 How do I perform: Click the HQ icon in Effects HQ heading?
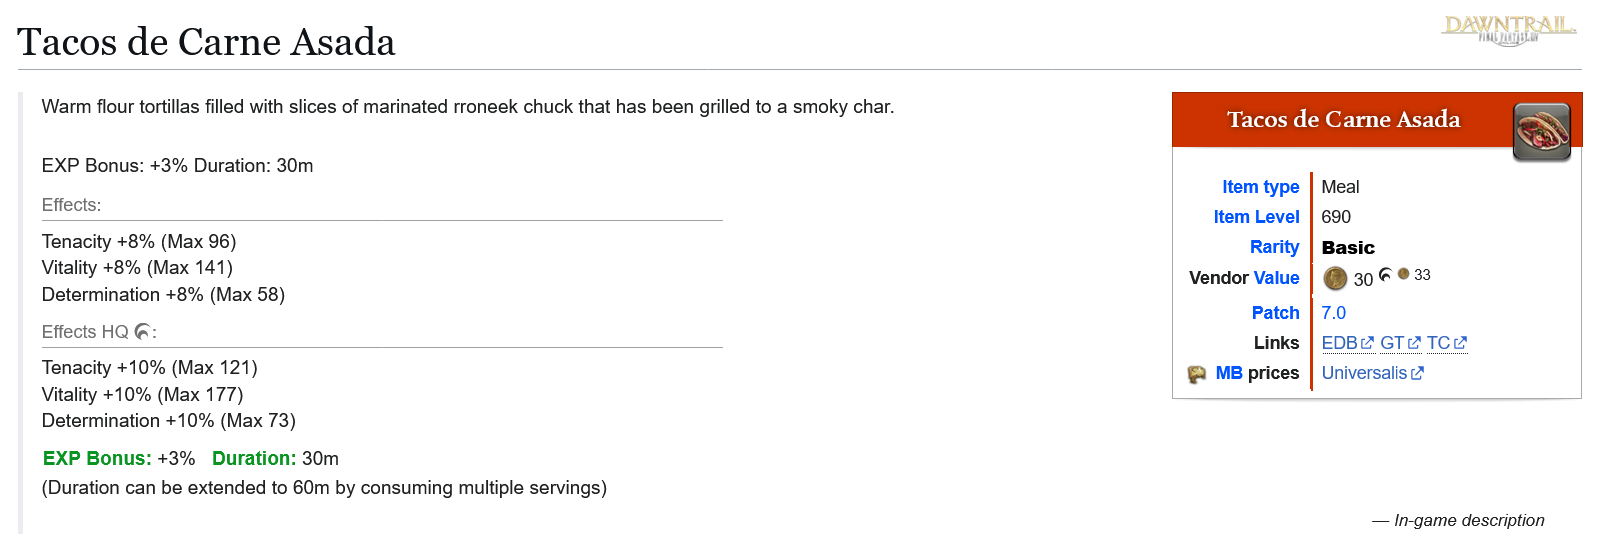tap(143, 331)
